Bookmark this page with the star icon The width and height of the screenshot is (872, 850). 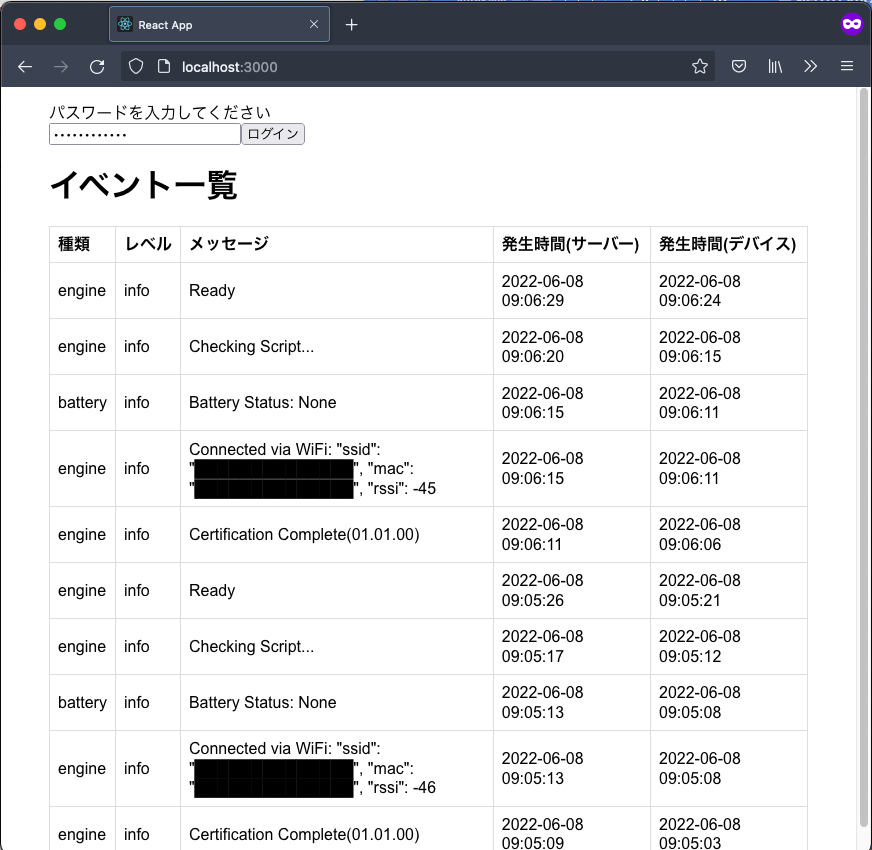tap(699, 66)
